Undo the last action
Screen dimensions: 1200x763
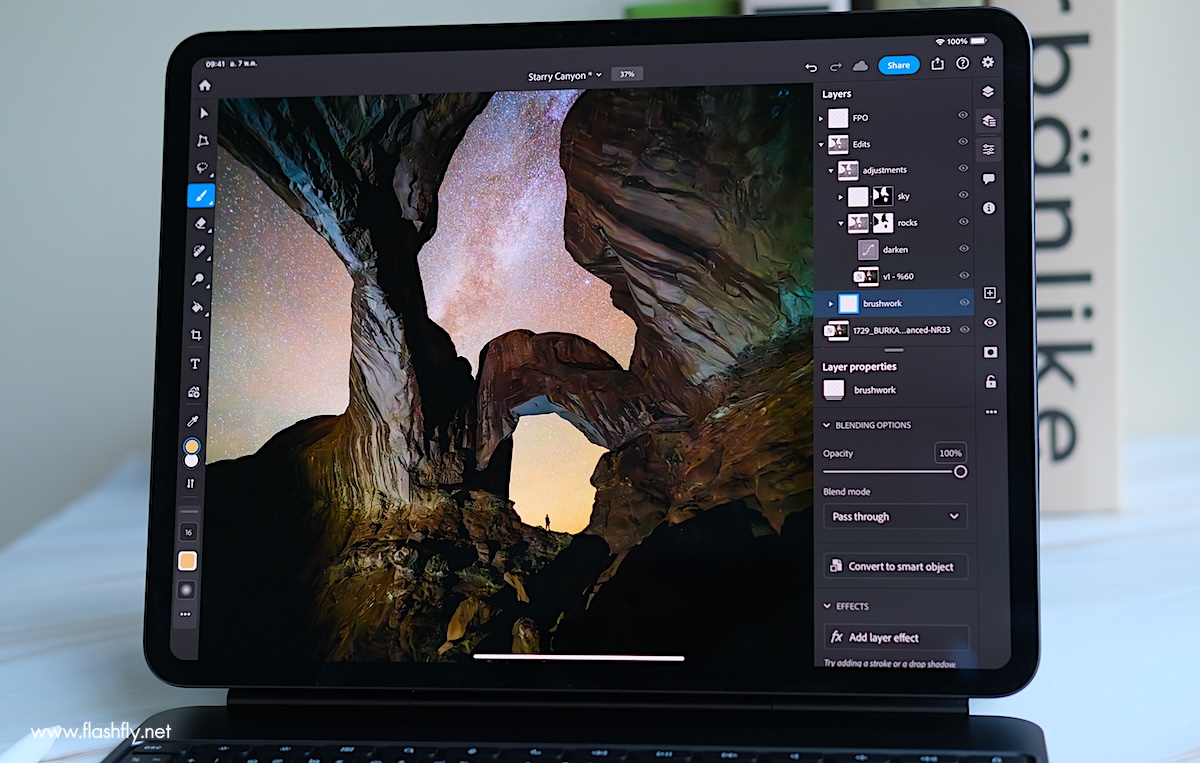(811, 66)
